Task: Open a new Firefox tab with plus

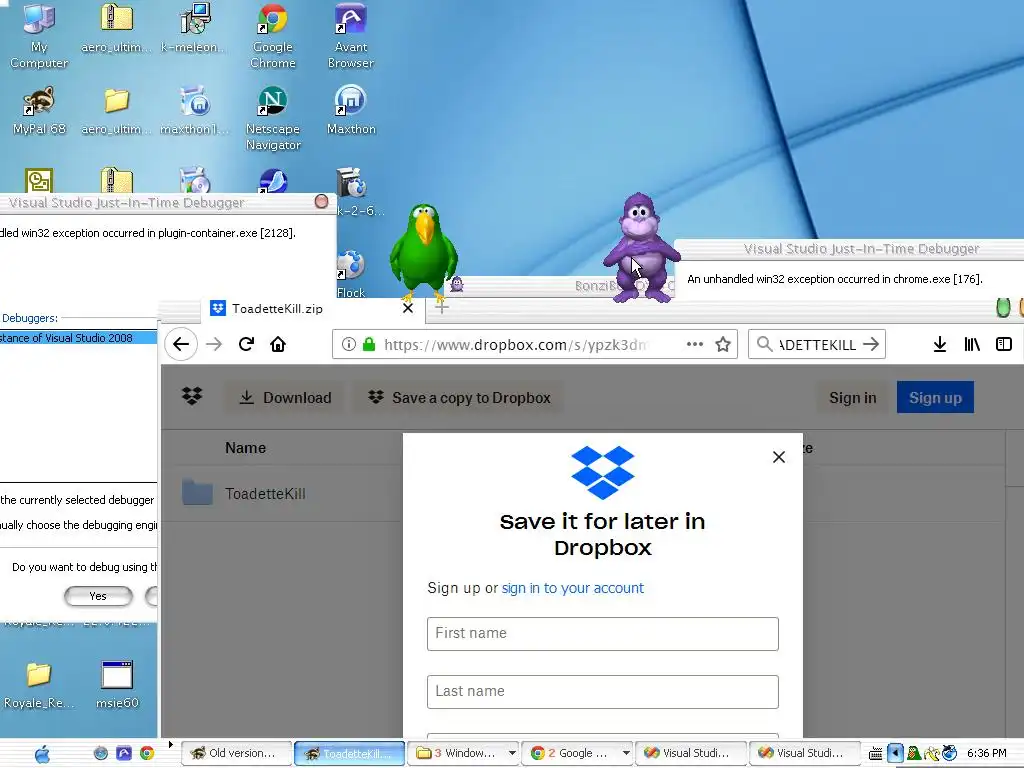Action: (442, 307)
